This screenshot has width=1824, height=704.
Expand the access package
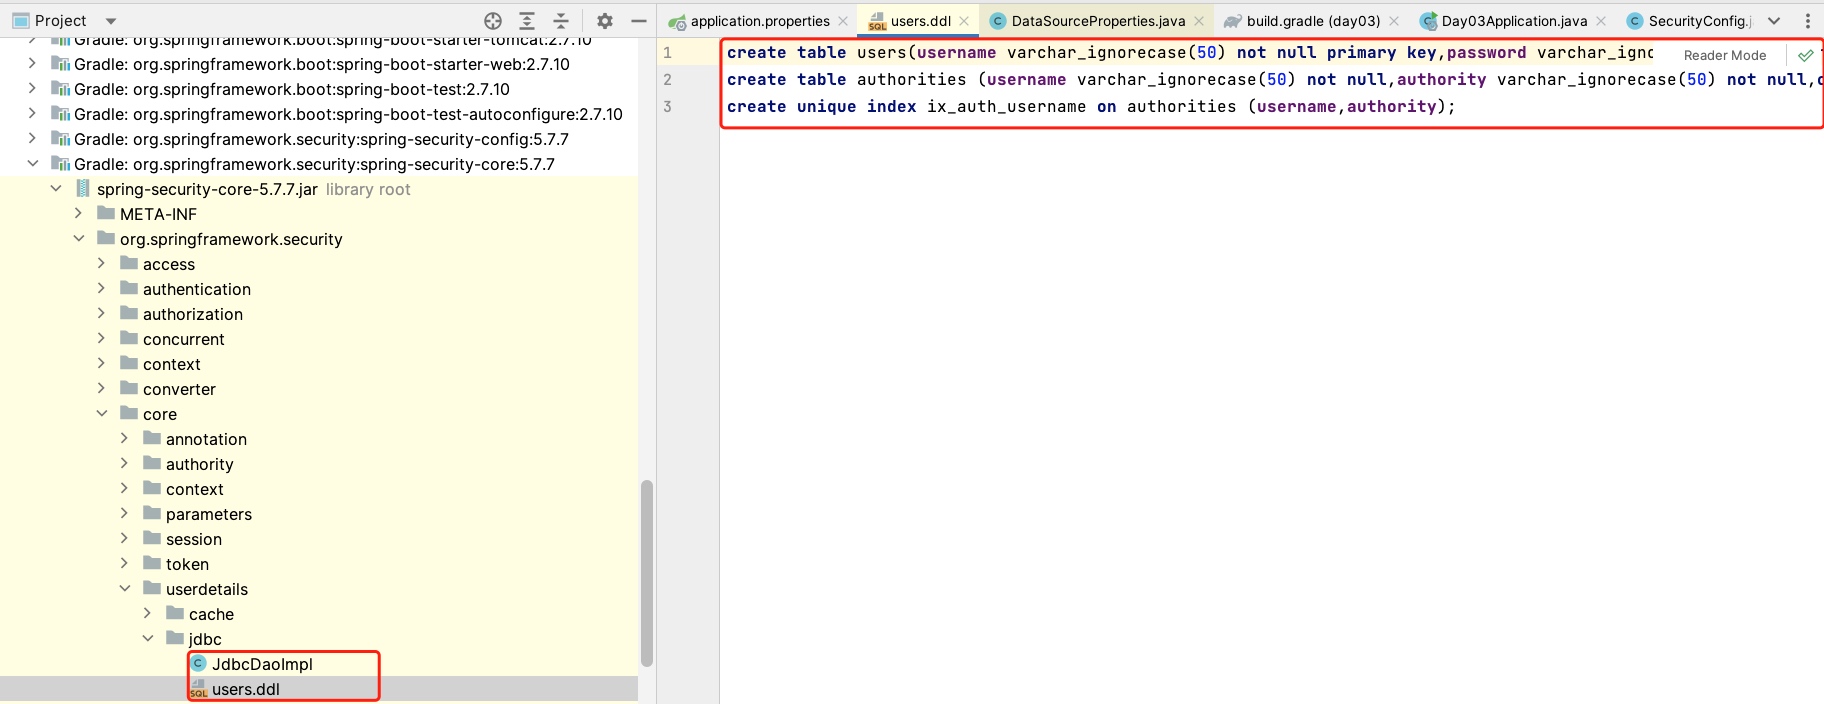click(101, 263)
